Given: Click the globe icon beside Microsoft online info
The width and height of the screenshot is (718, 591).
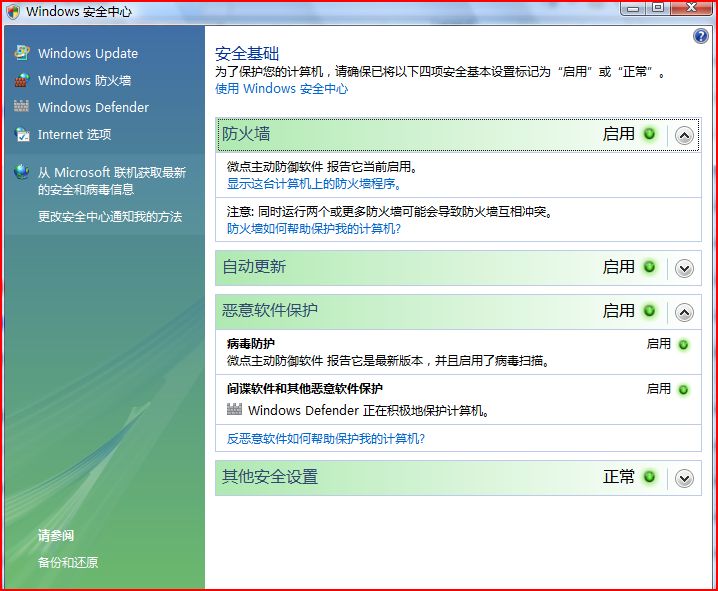Looking at the screenshot, I should coord(22,172).
